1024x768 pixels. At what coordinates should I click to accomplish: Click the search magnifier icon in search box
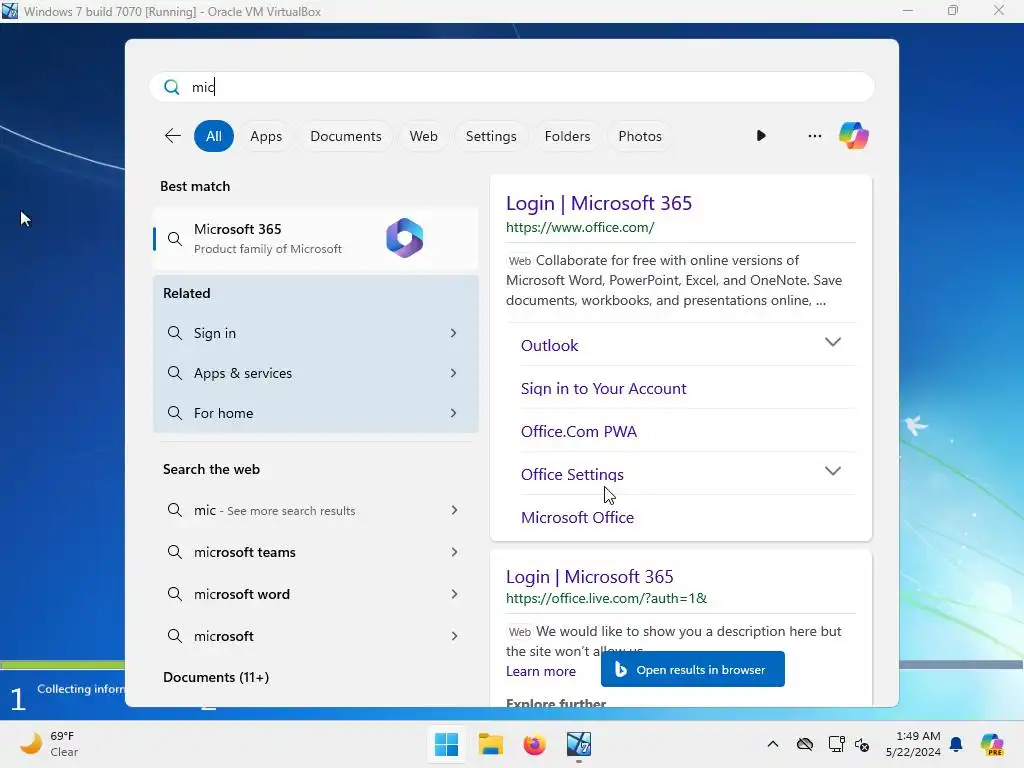pos(172,87)
